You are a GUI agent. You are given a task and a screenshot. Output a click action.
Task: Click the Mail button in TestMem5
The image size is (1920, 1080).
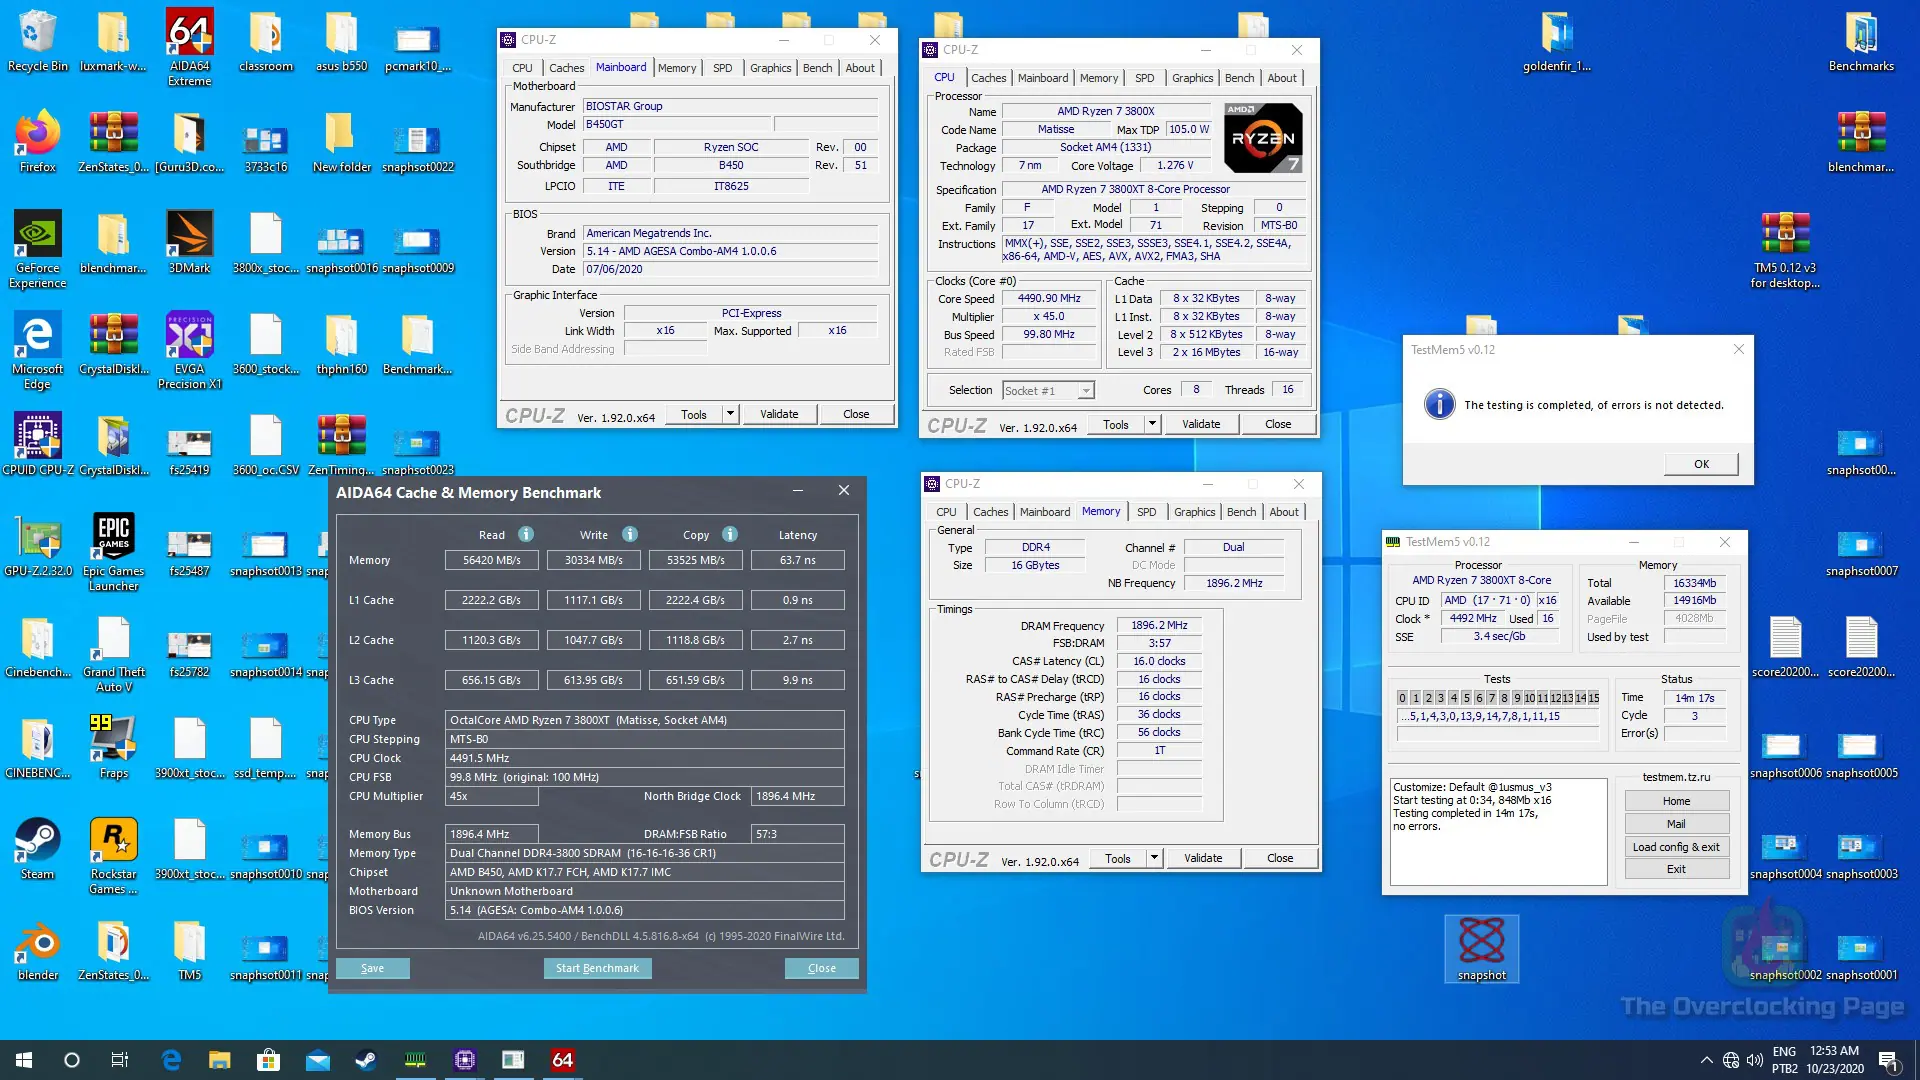click(1676, 824)
